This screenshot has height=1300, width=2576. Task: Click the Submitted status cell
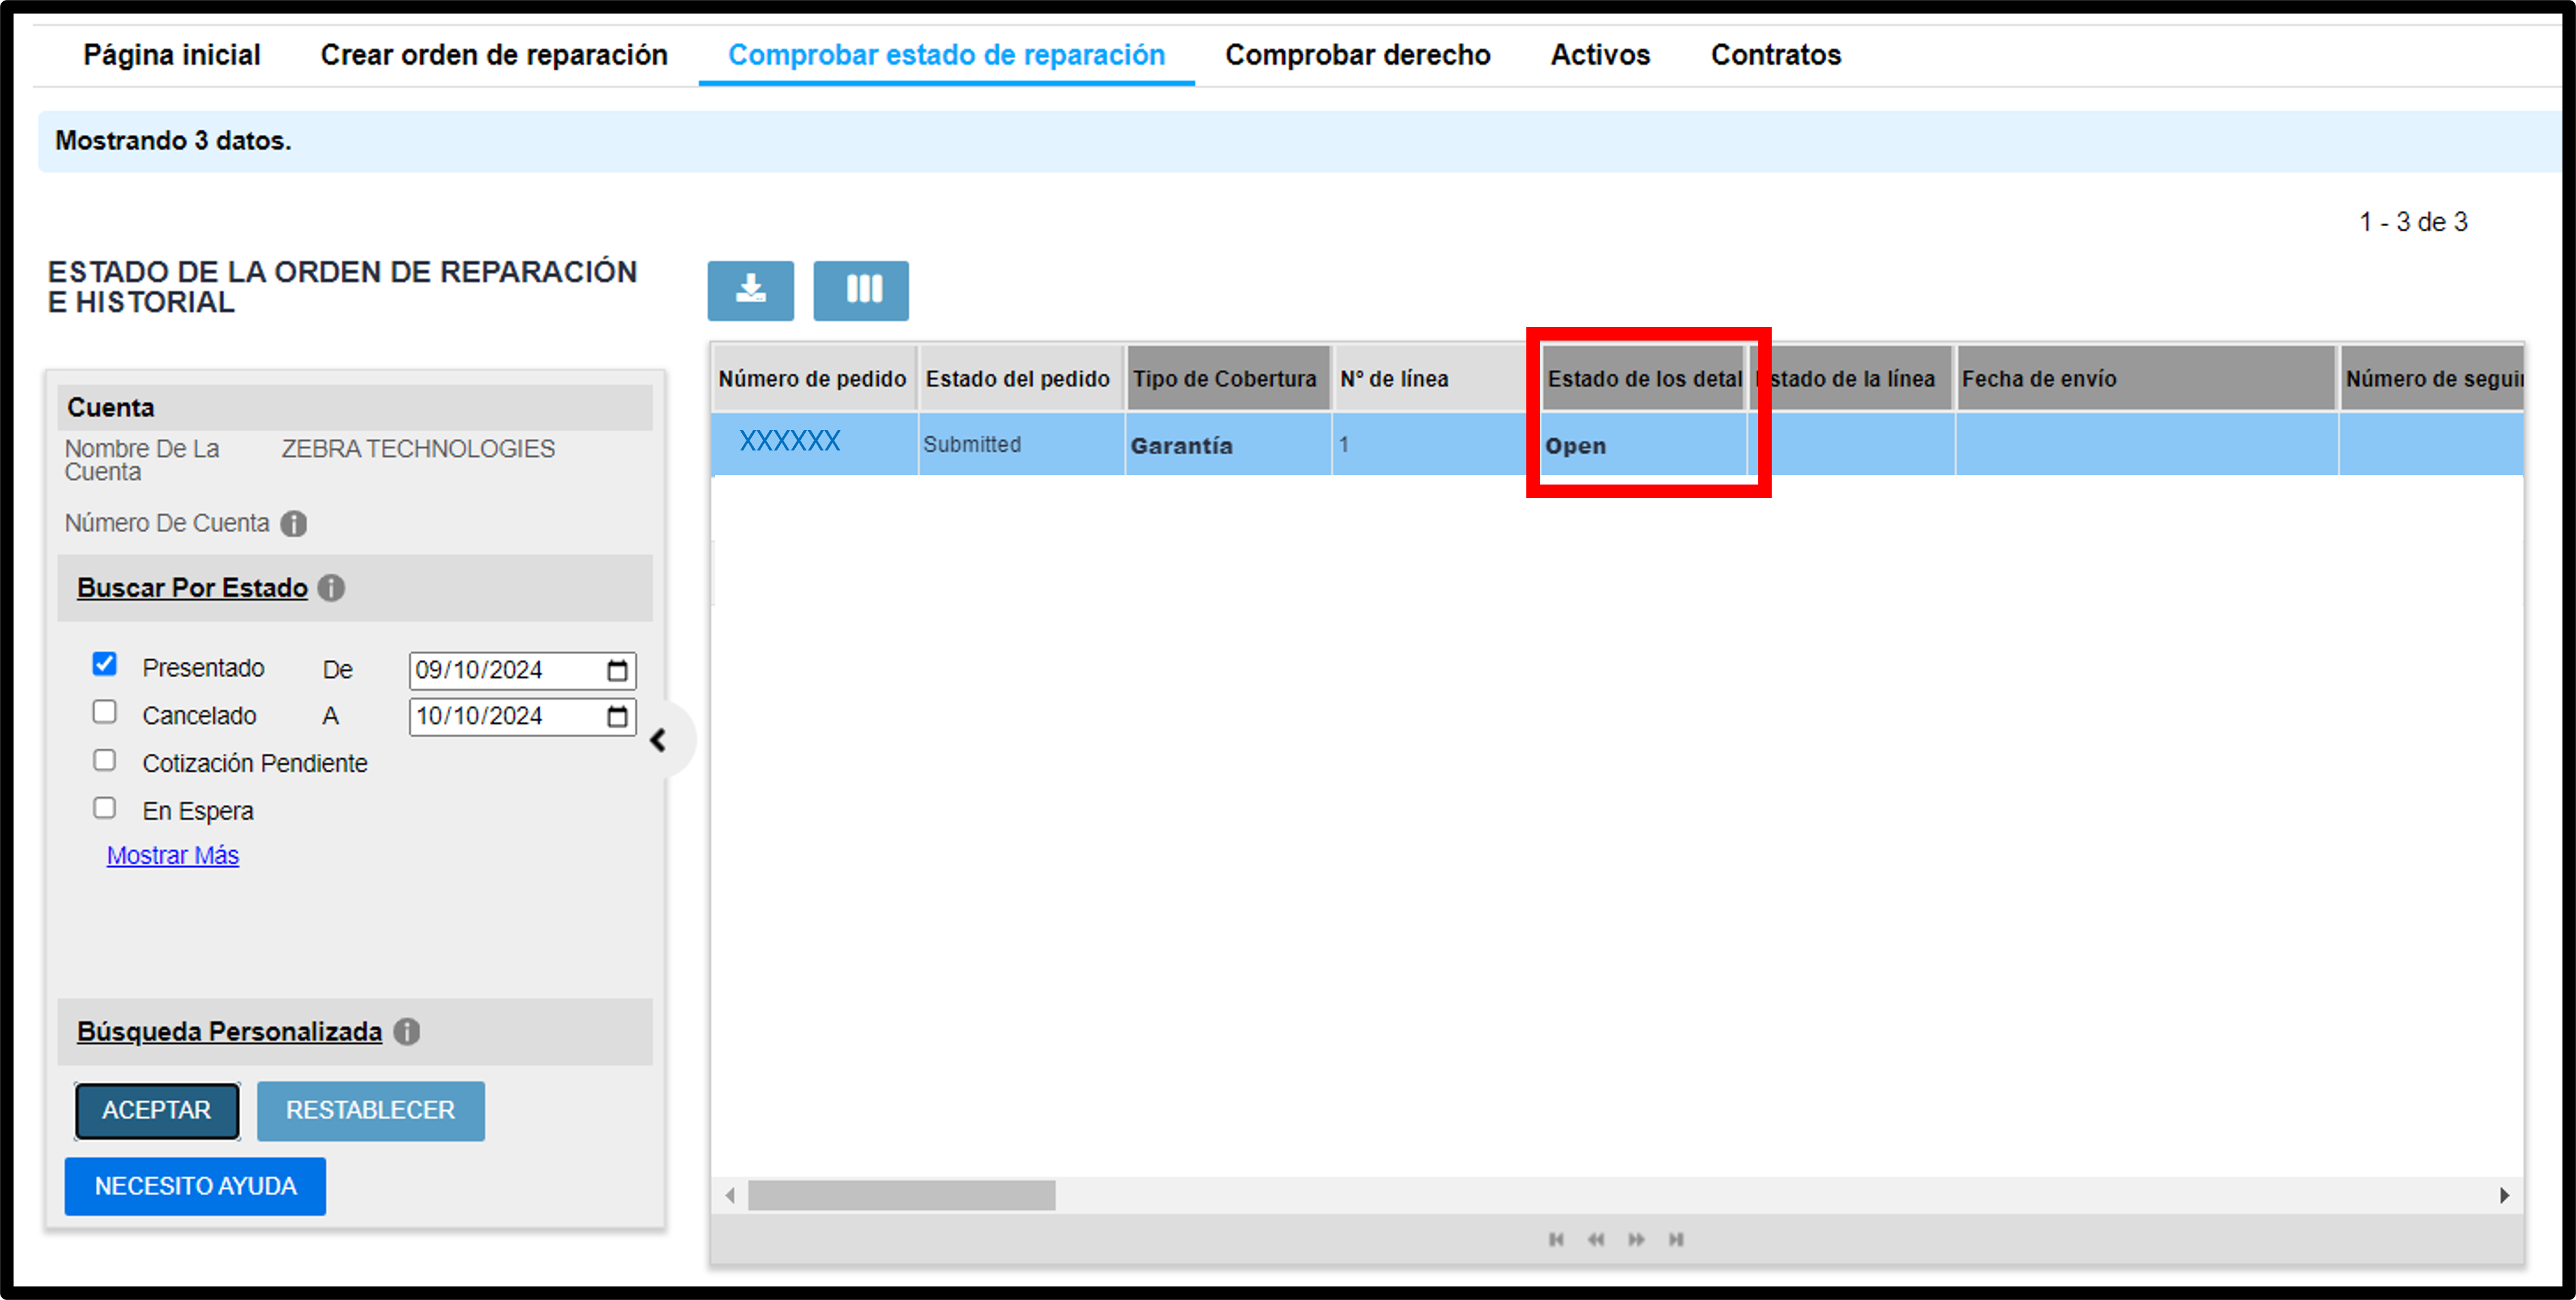1021,444
